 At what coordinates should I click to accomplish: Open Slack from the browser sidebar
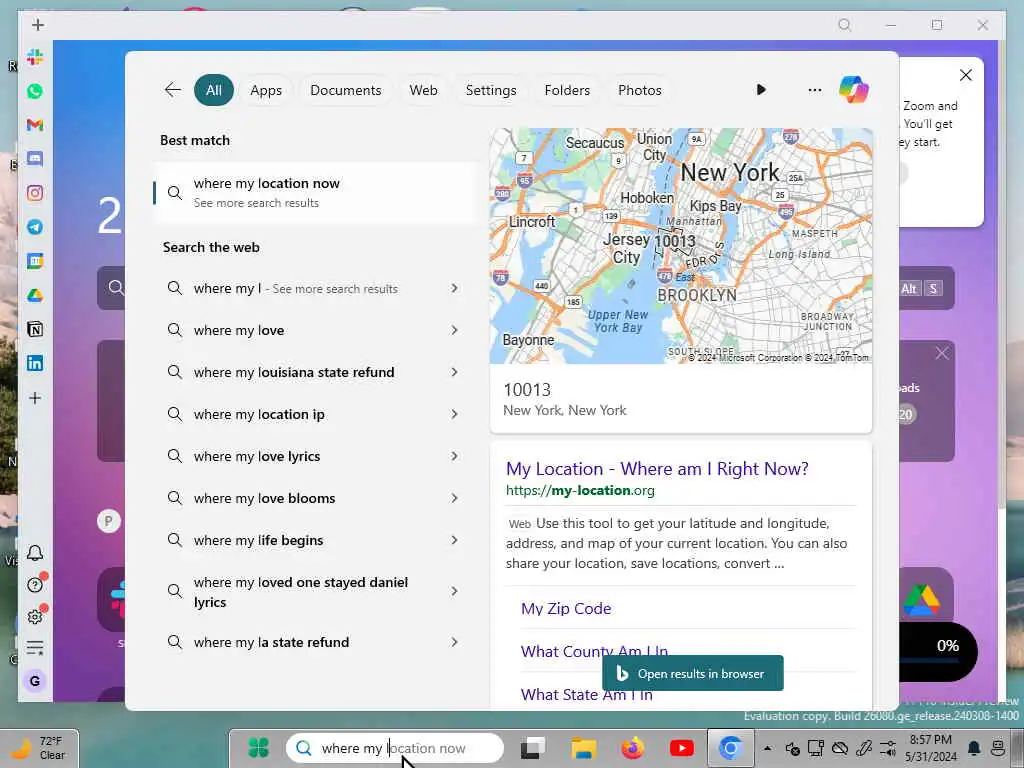click(x=35, y=57)
